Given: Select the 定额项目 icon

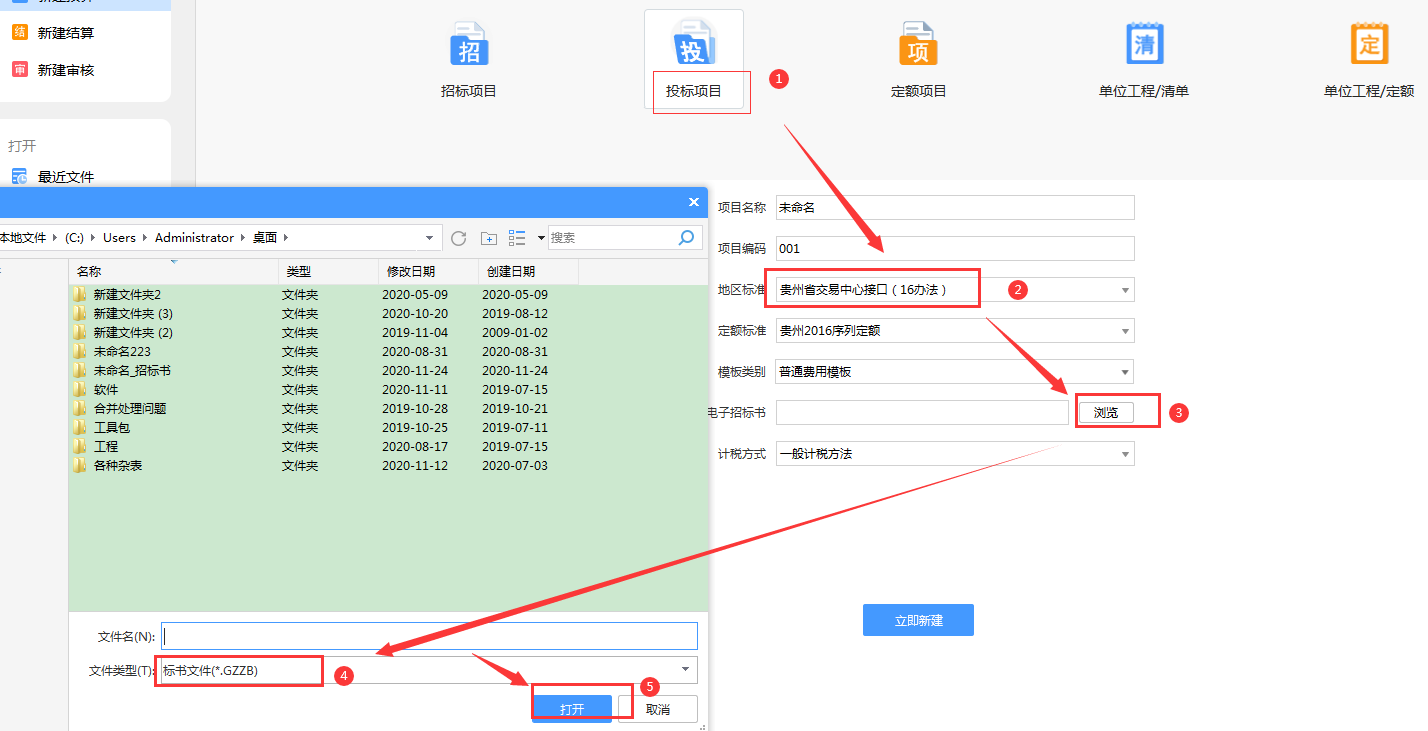Looking at the screenshot, I should pos(918,46).
